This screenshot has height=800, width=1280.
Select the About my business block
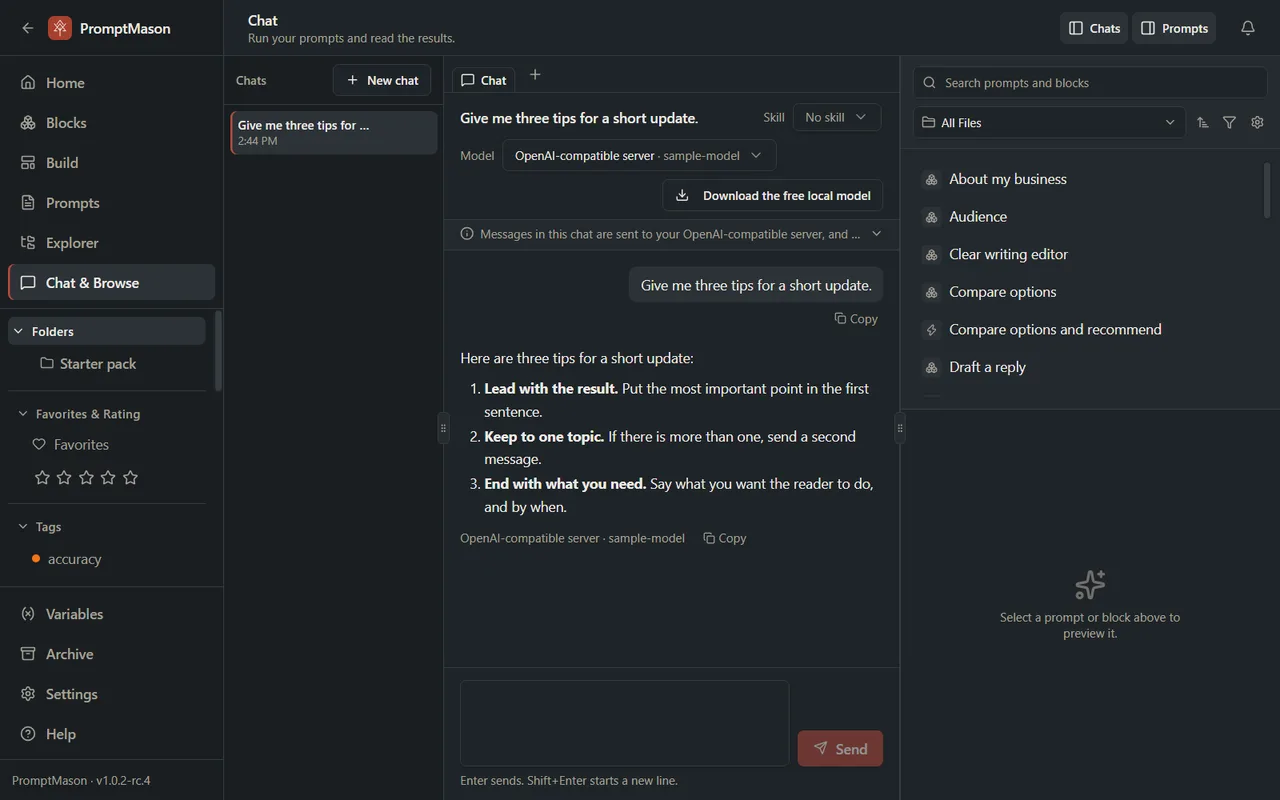1088,179
